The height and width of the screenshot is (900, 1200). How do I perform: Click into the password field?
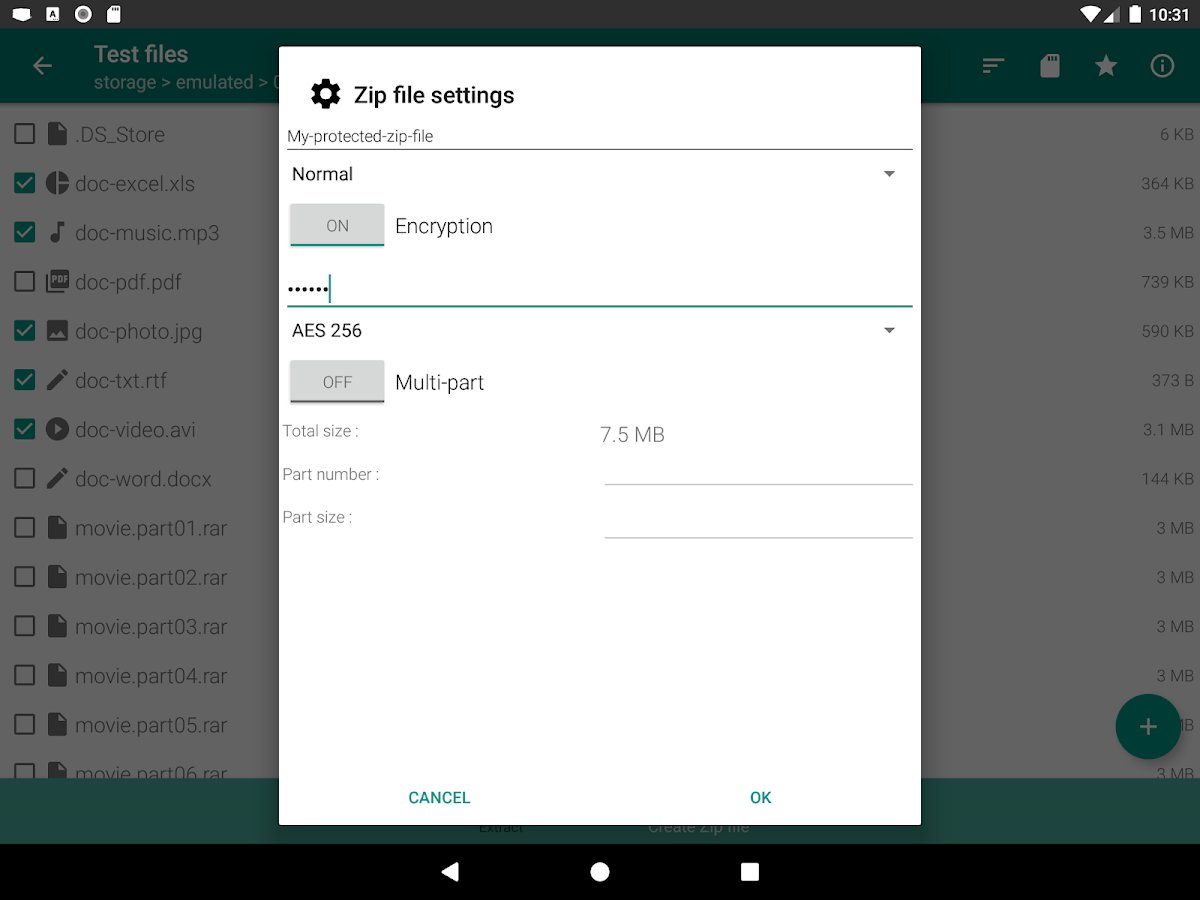pyautogui.click(x=600, y=289)
